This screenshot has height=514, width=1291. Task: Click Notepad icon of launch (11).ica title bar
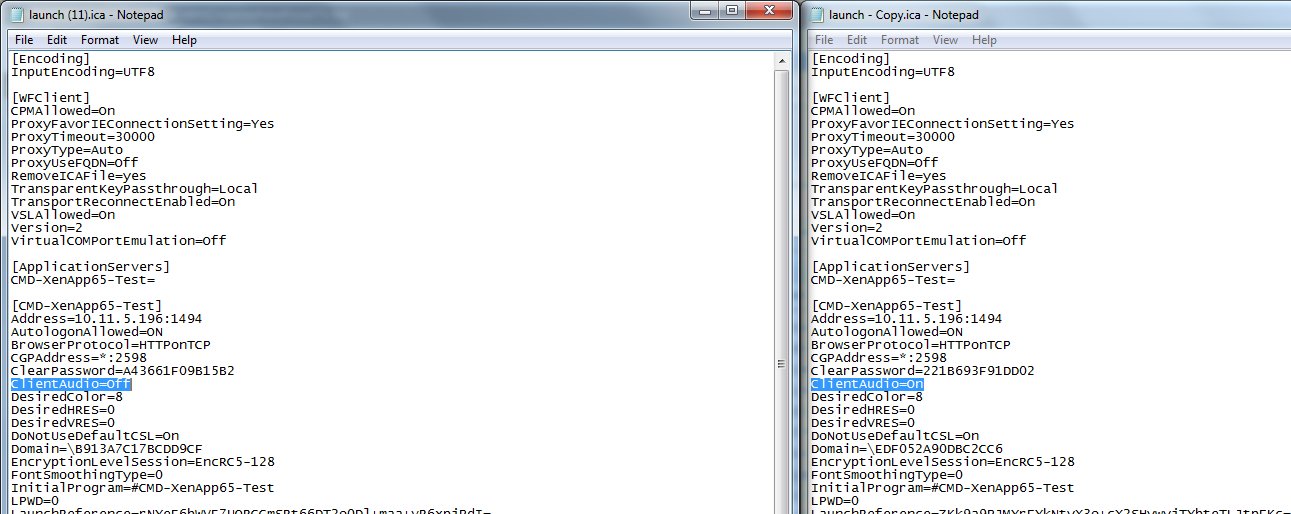click(x=17, y=14)
